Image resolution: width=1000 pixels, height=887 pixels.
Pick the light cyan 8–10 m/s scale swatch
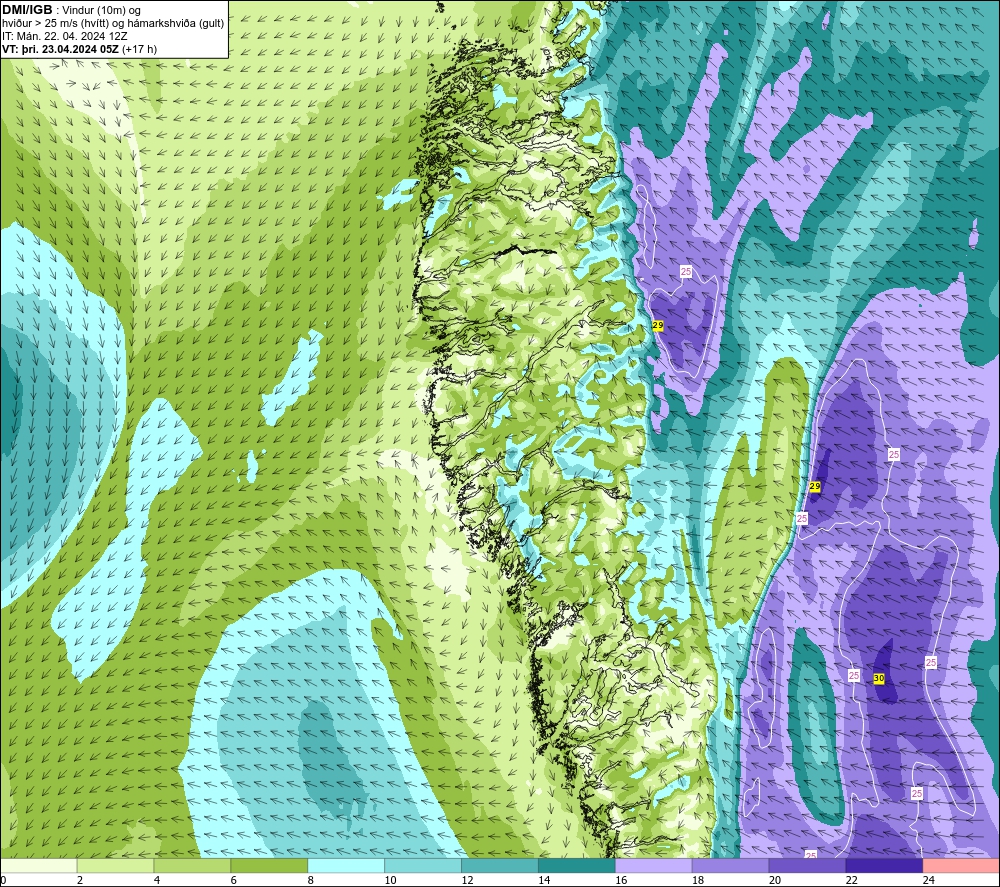click(346, 865)
